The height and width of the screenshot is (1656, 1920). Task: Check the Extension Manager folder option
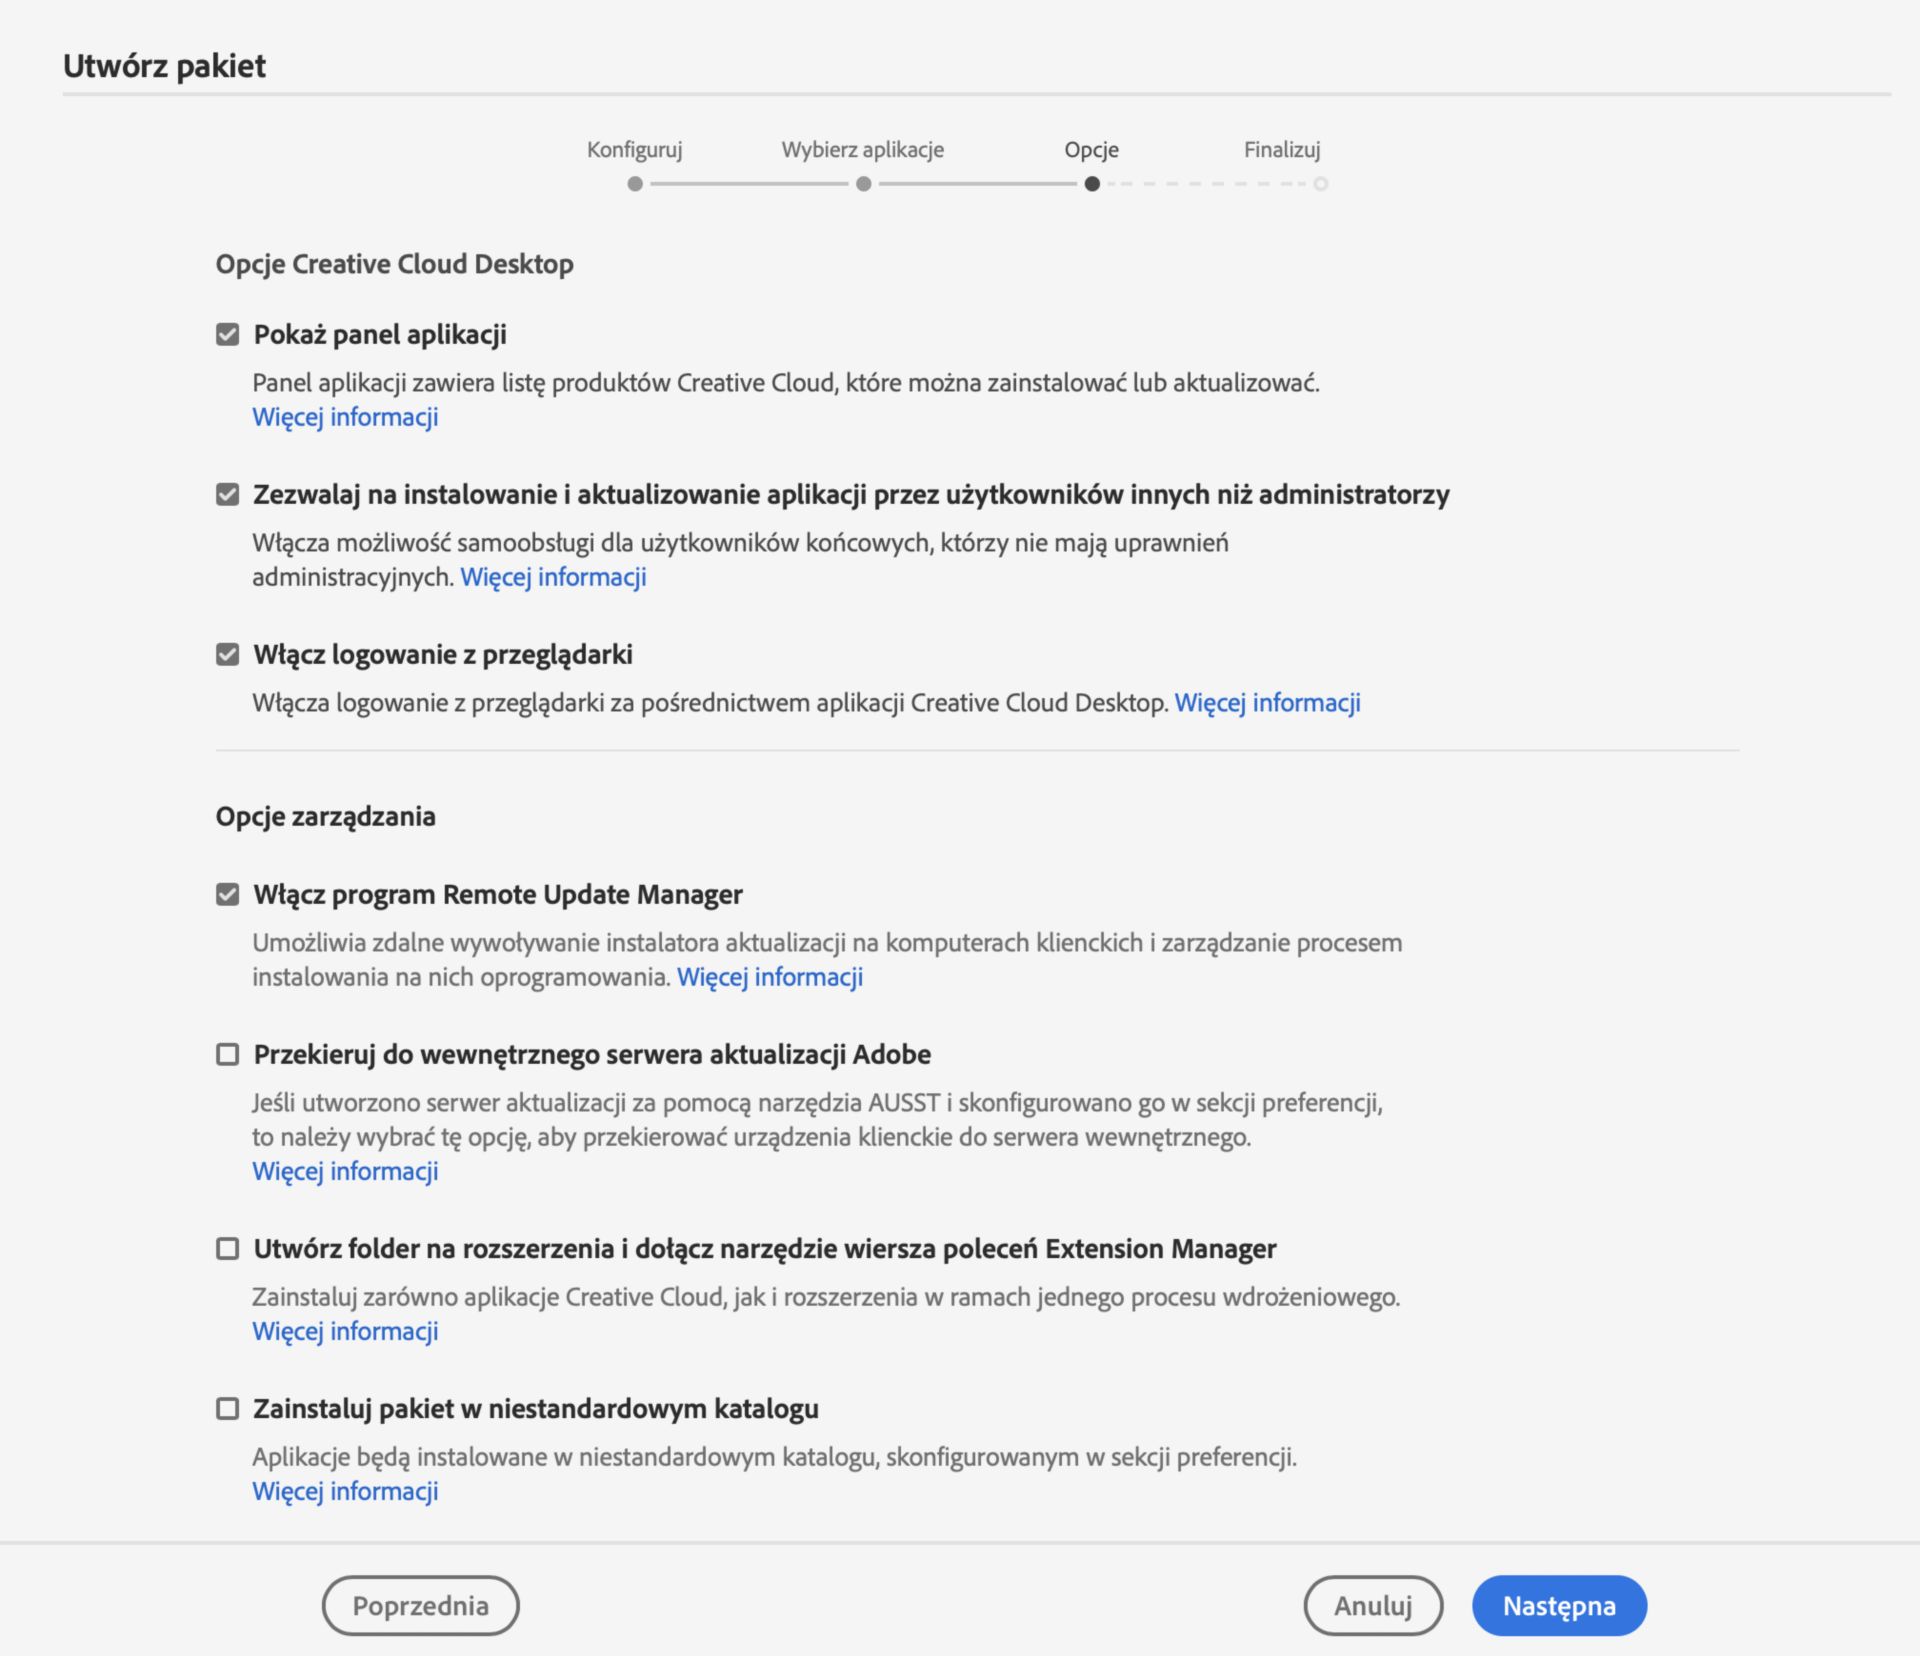(228, 1248)
